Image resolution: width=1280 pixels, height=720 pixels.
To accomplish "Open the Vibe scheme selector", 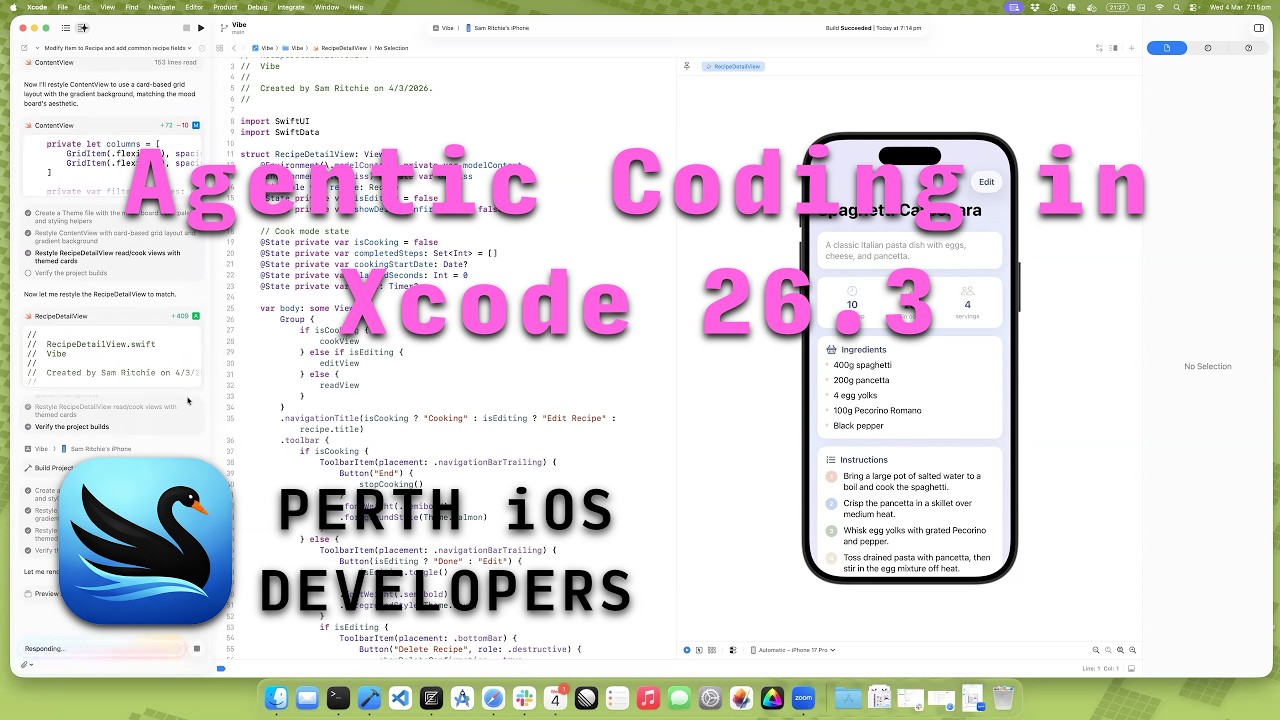I will 442,28.
